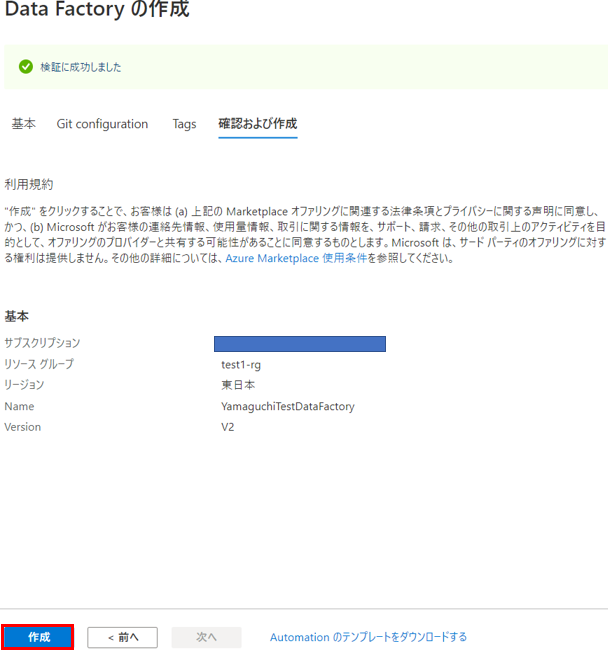
Task: Click the Version field label
Action: tap(23, 427)
